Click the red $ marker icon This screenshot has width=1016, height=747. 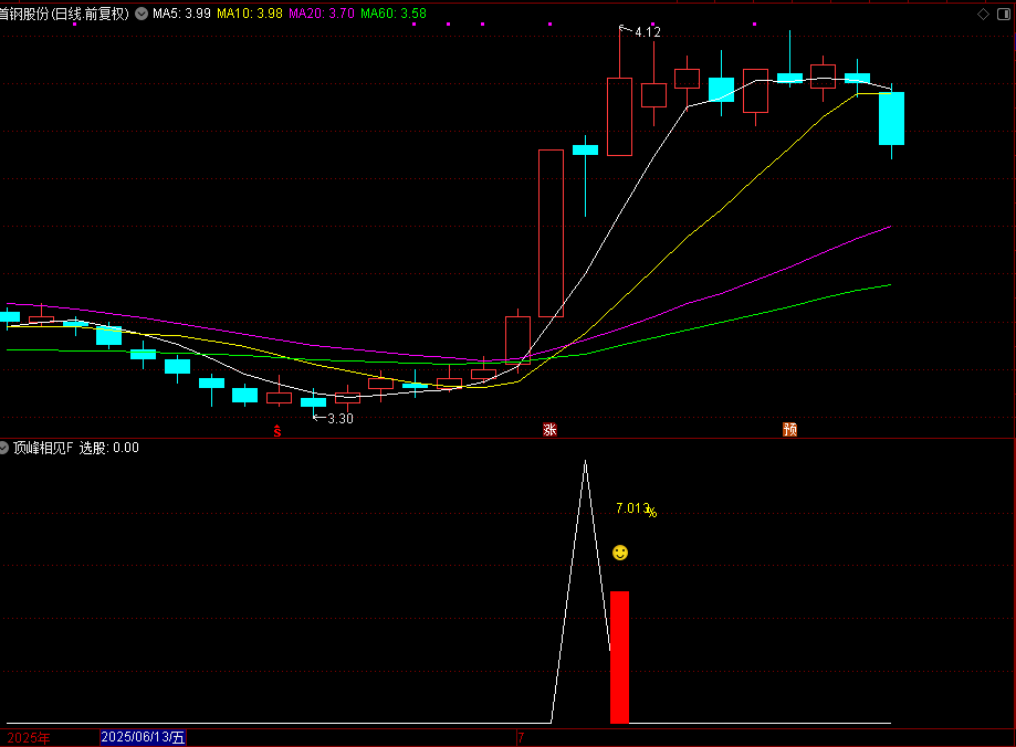[278, 432]
